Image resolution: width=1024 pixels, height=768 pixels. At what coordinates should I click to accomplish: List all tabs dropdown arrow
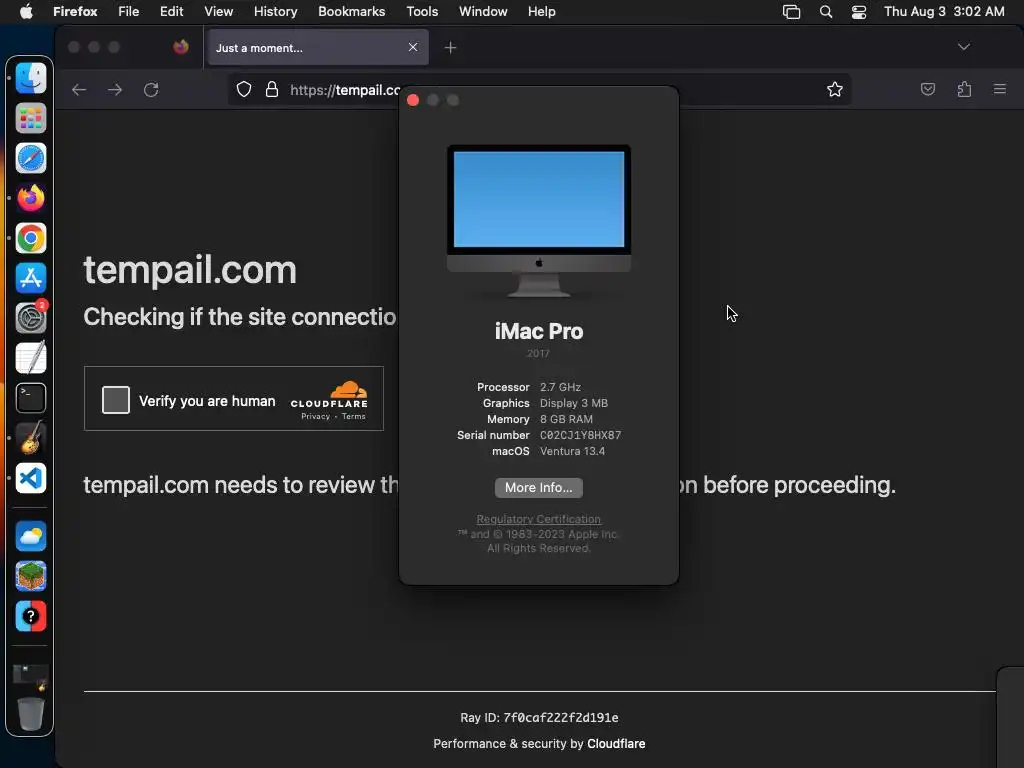(963, 47)
